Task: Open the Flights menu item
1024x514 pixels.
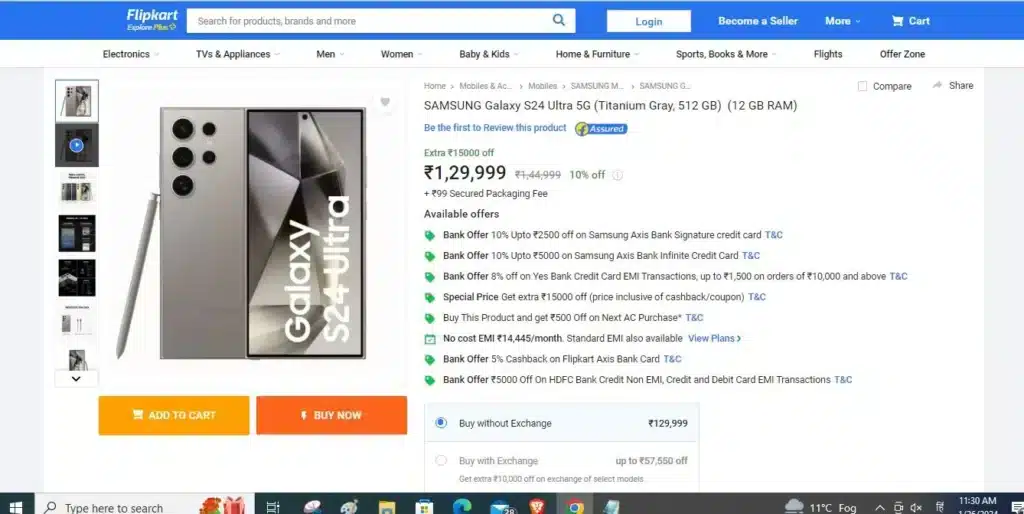Action: [827, 54]
